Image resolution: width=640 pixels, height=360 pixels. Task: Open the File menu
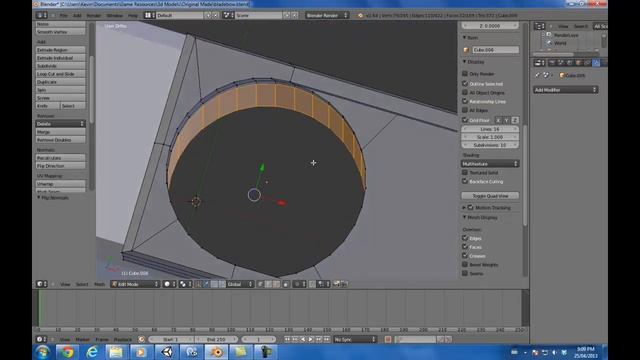[64, 15]
